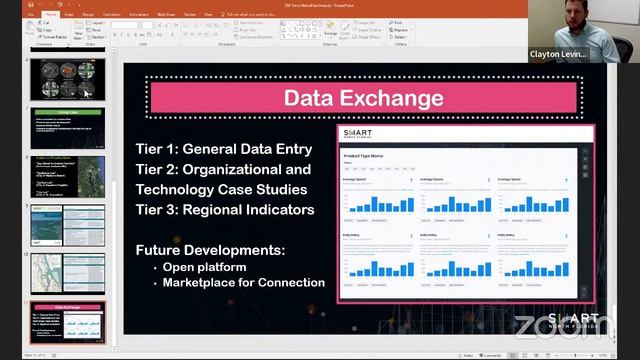Switch to Slide Sorter view in status bar
Image resolution: width=640 pixels, height=360 pixels.
525,356
